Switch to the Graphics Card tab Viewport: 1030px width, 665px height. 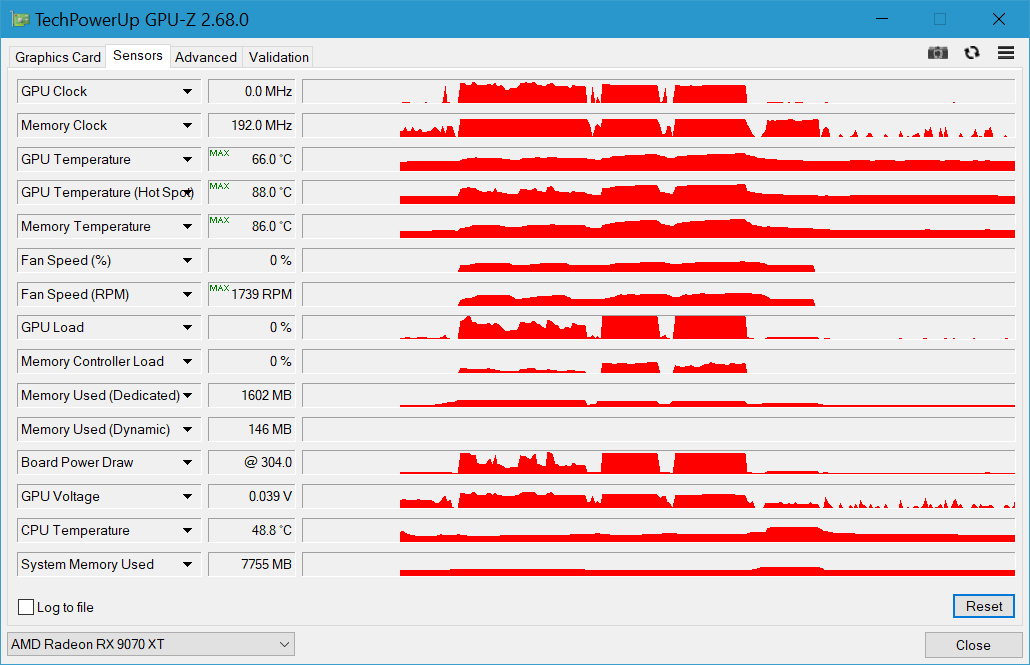click(x=58, y=57)
